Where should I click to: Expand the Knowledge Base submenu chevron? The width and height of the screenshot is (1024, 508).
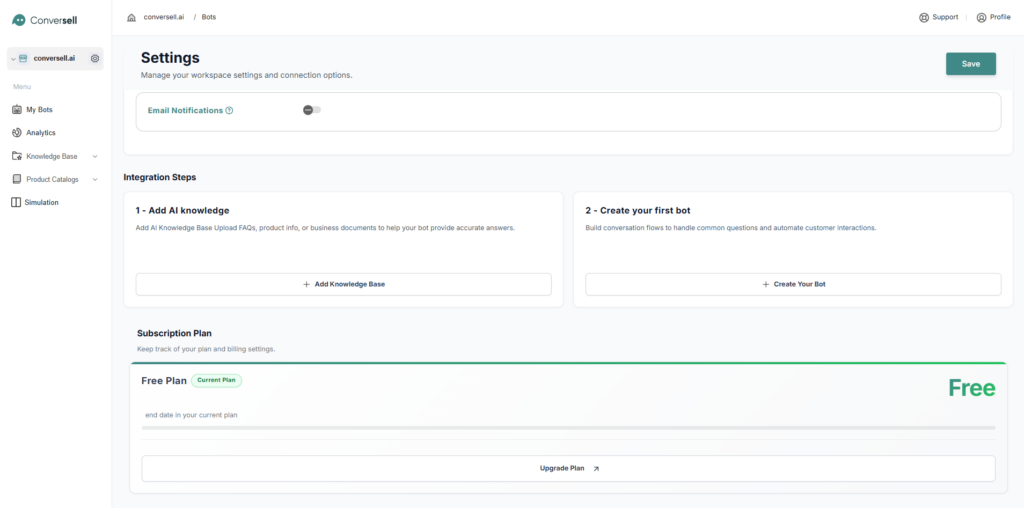[95, 156]
